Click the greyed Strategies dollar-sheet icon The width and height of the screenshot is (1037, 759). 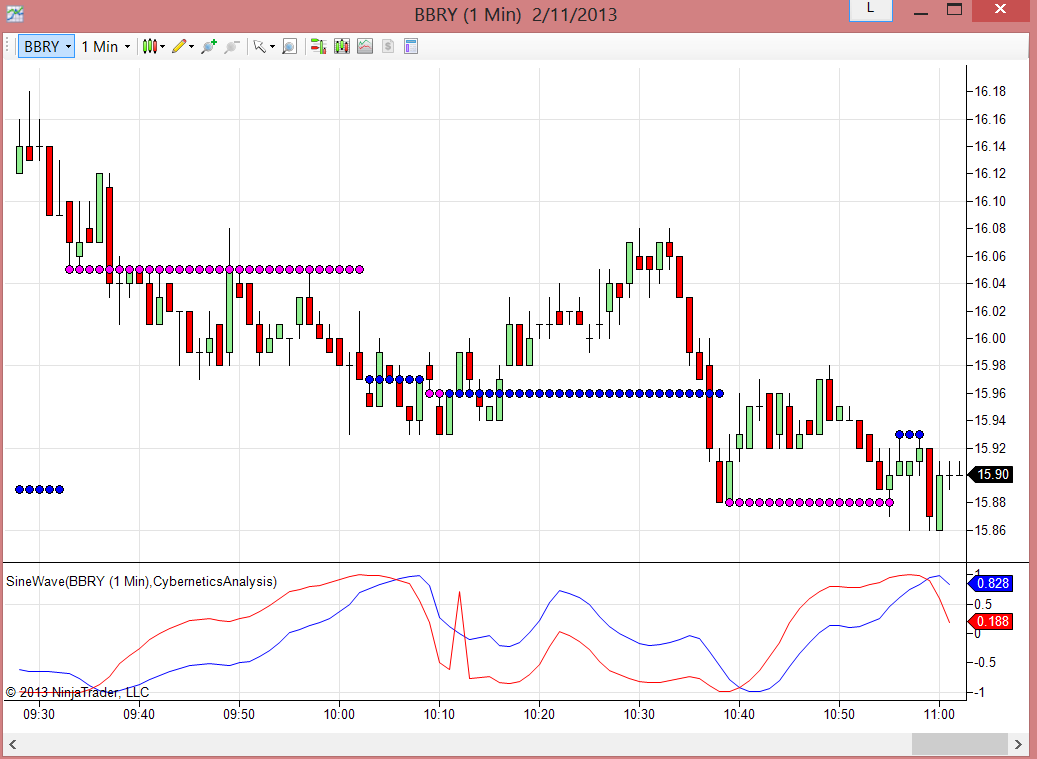(x=388, y=46)
